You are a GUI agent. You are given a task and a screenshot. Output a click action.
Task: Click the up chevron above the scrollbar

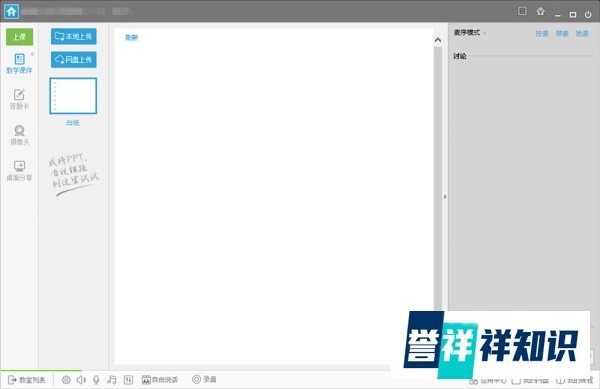coord(438,40)
